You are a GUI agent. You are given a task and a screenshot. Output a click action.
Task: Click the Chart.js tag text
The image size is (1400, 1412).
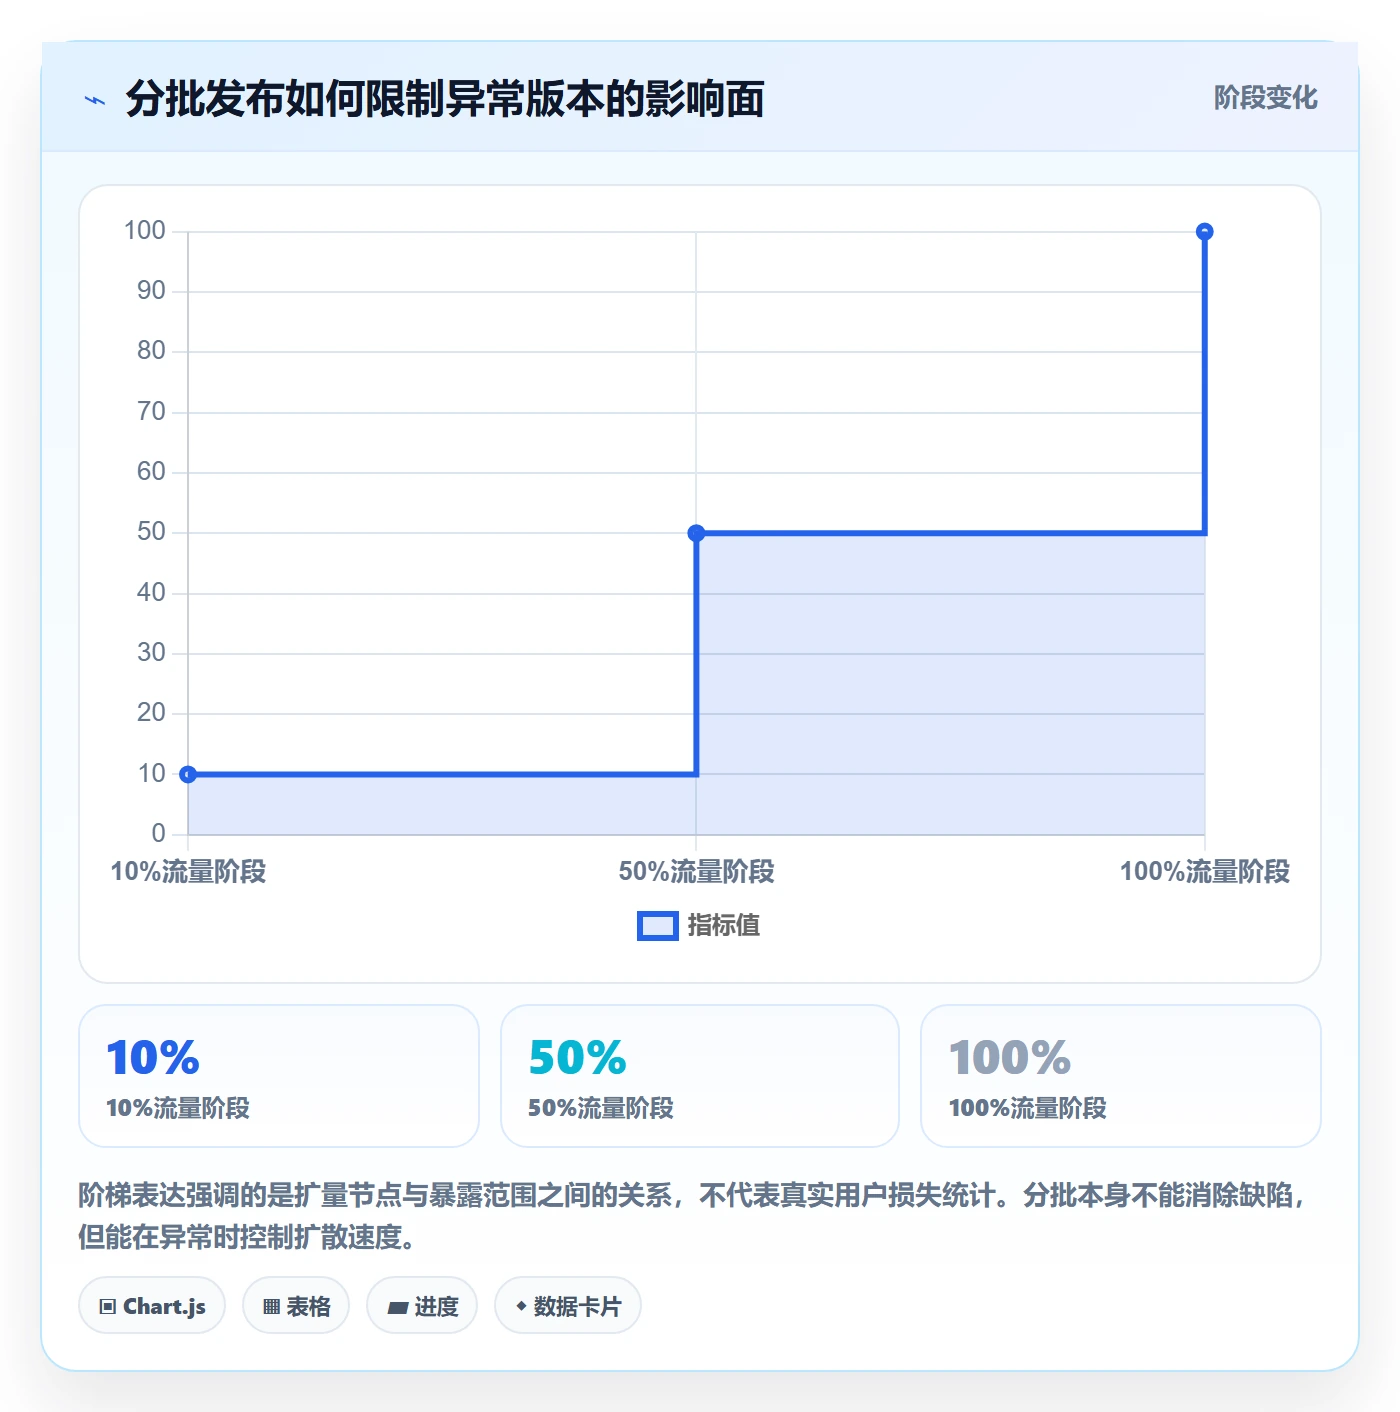pos(164,1306)
